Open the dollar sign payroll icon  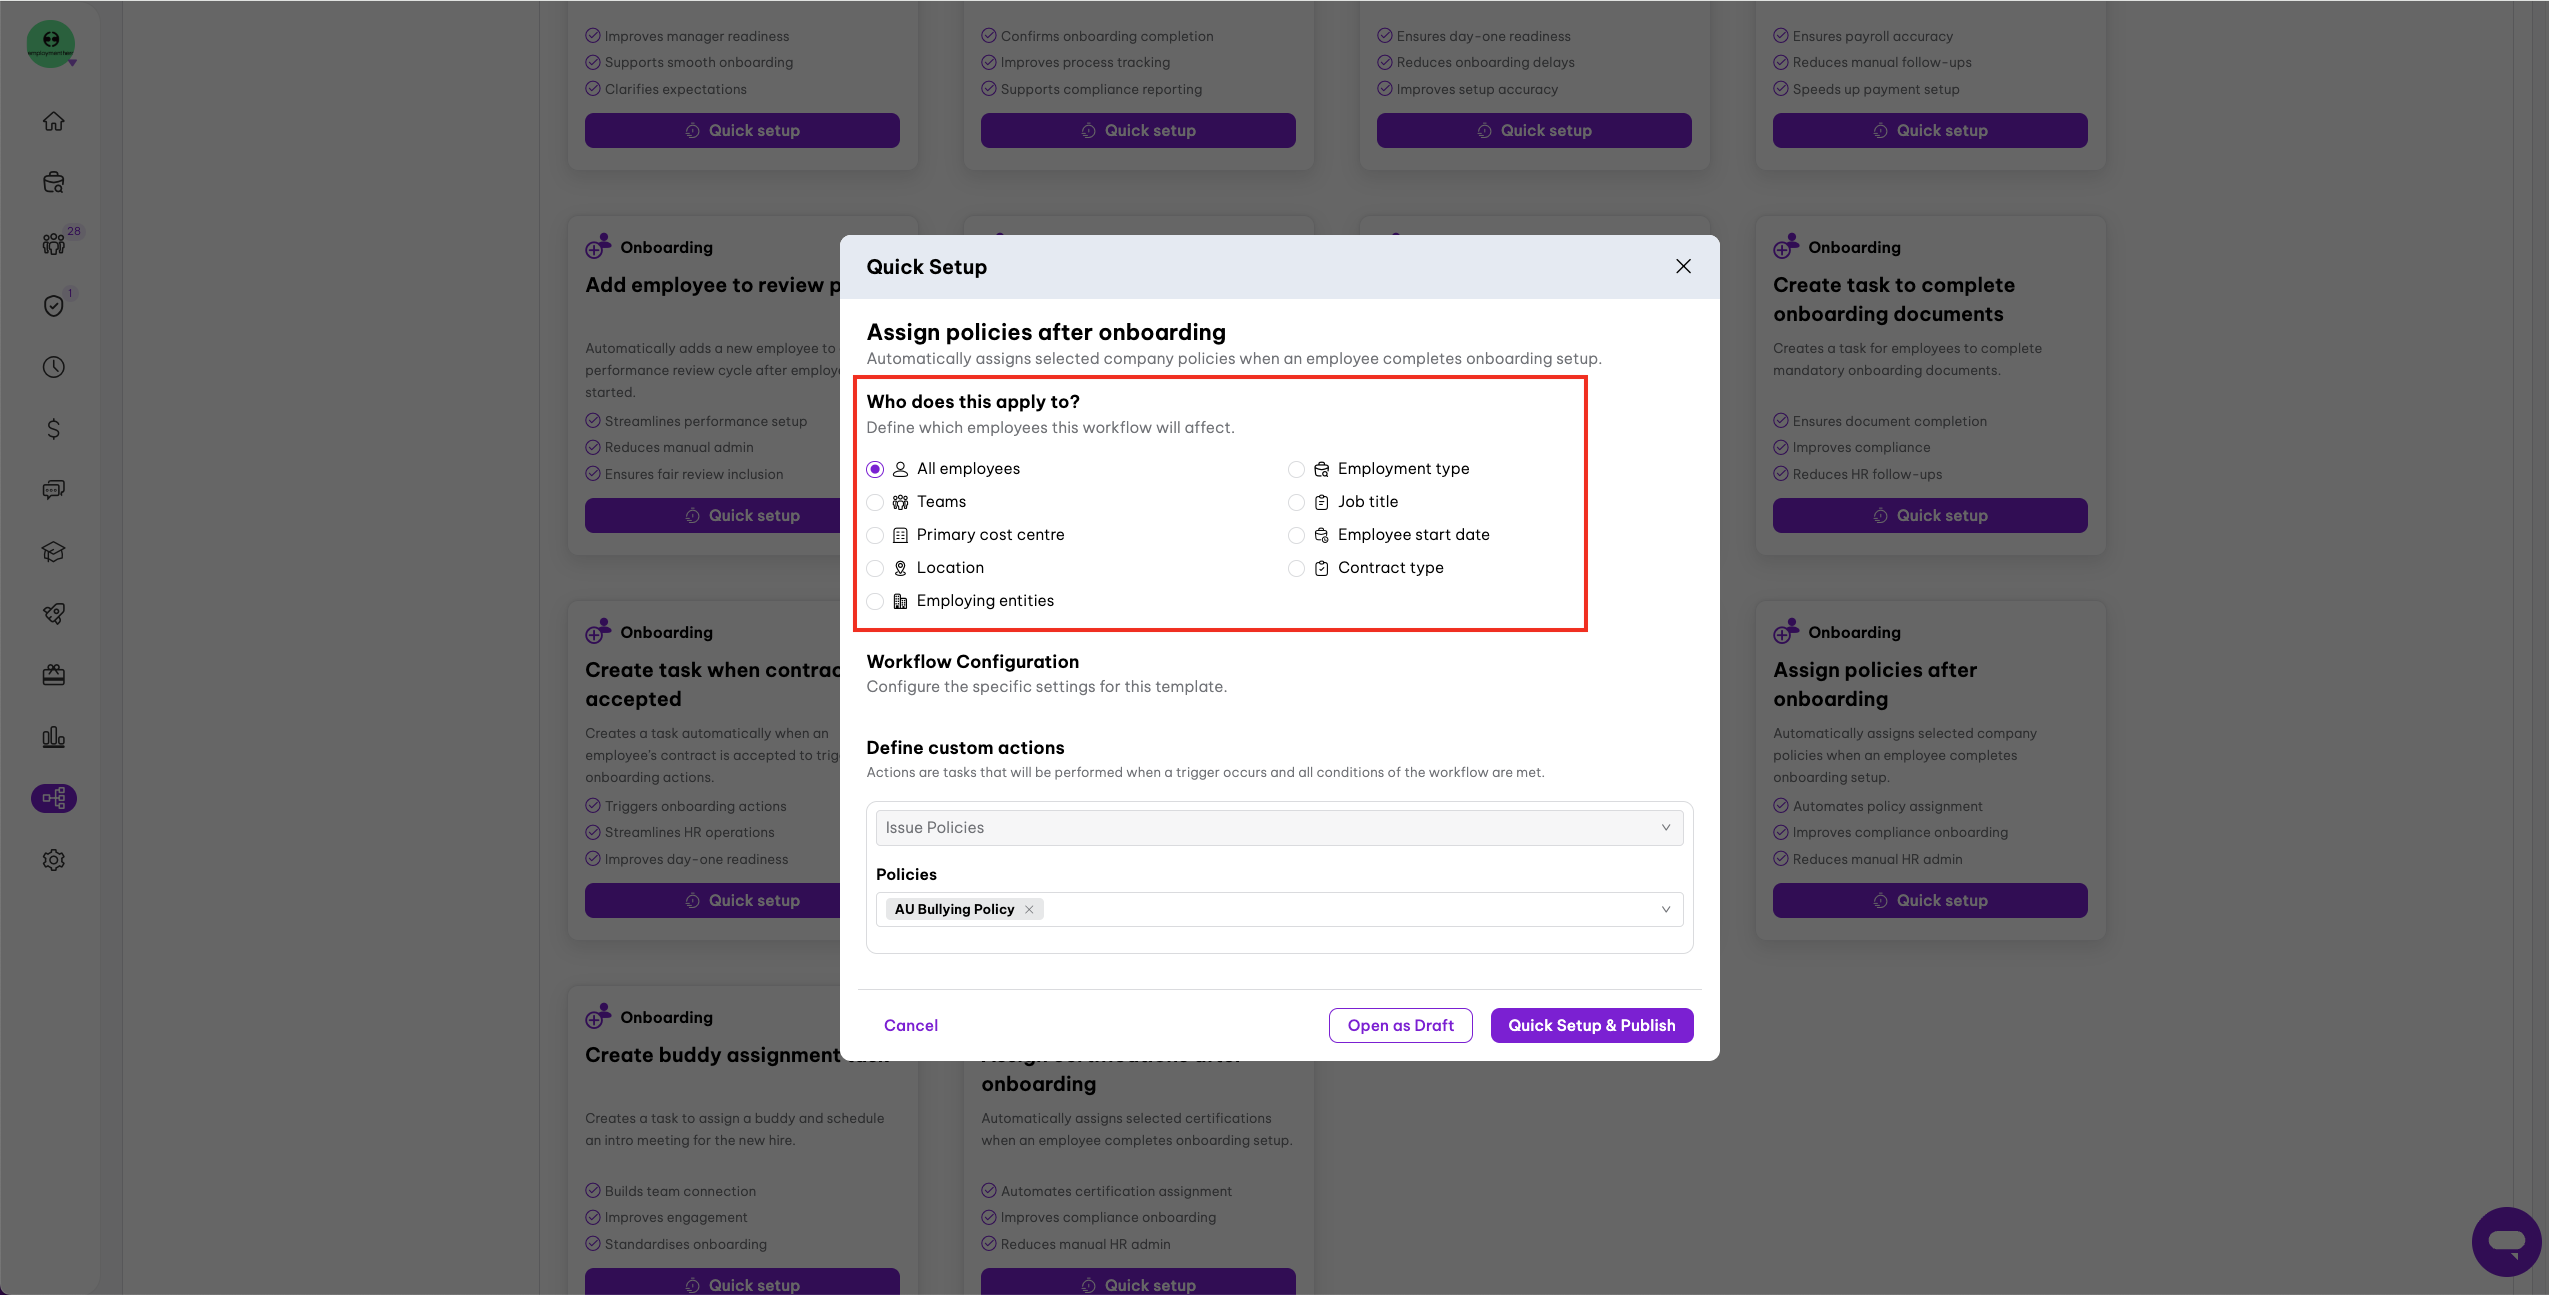(x=54, y=429)
